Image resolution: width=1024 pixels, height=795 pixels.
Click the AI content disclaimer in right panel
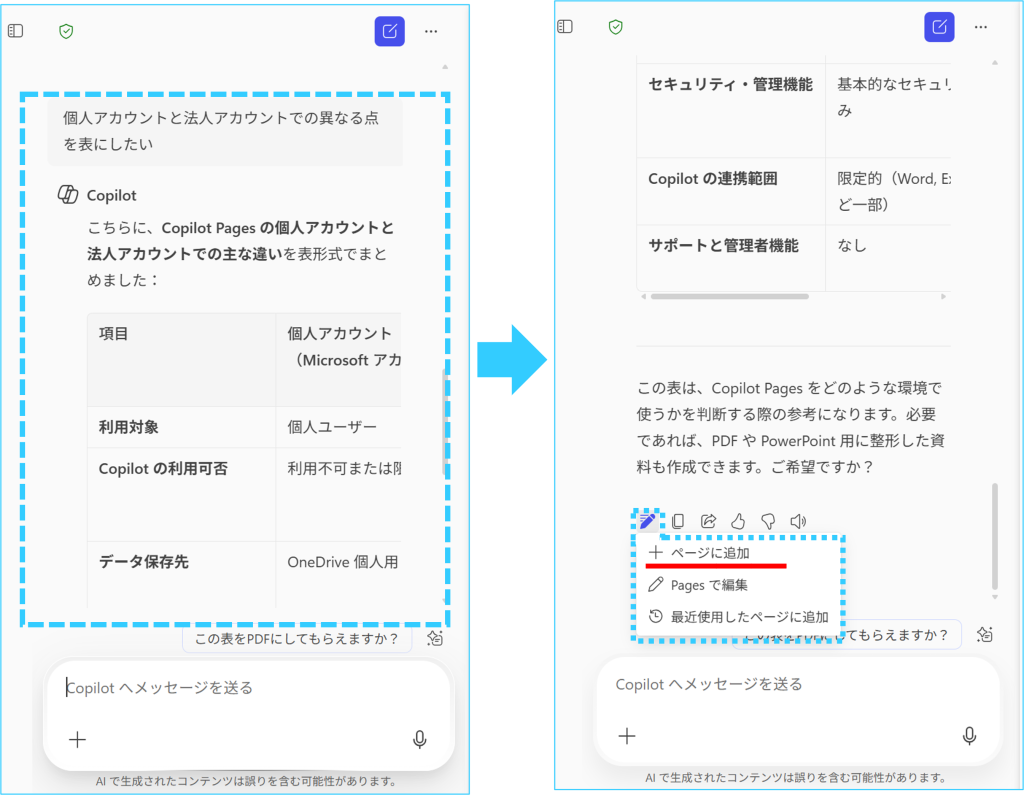coord(795,777)
